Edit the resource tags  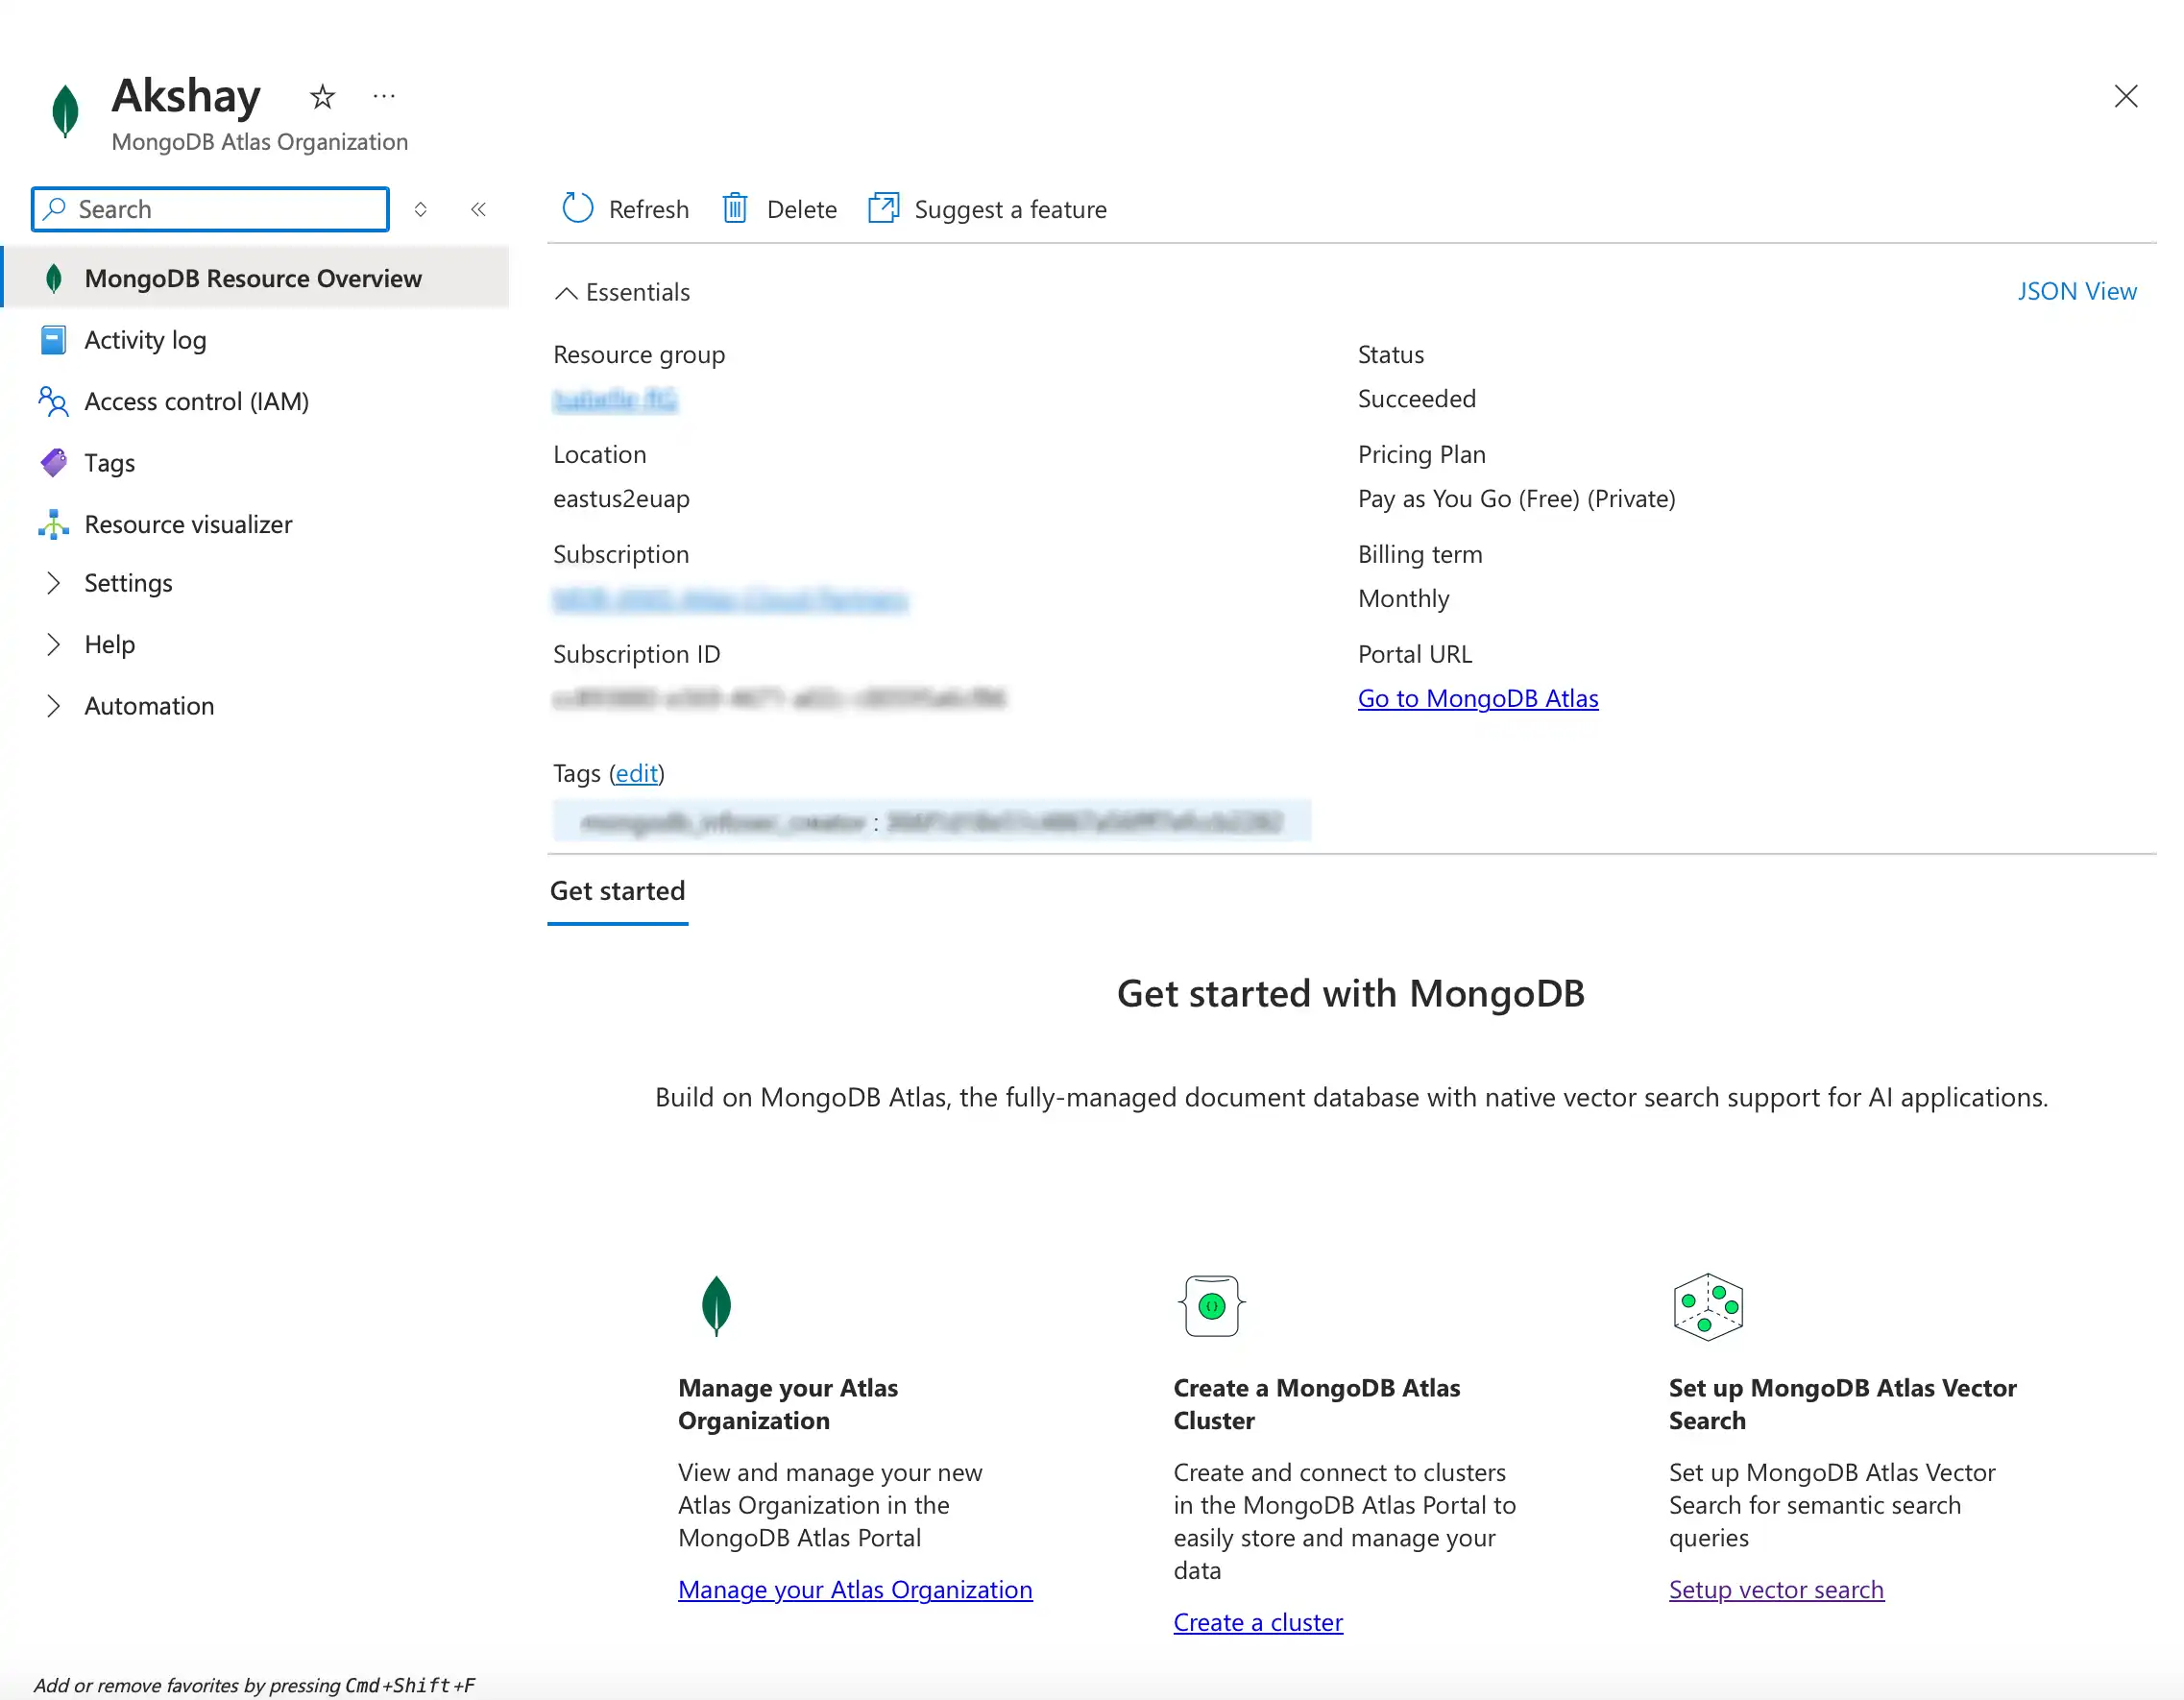tap(636, 773)
